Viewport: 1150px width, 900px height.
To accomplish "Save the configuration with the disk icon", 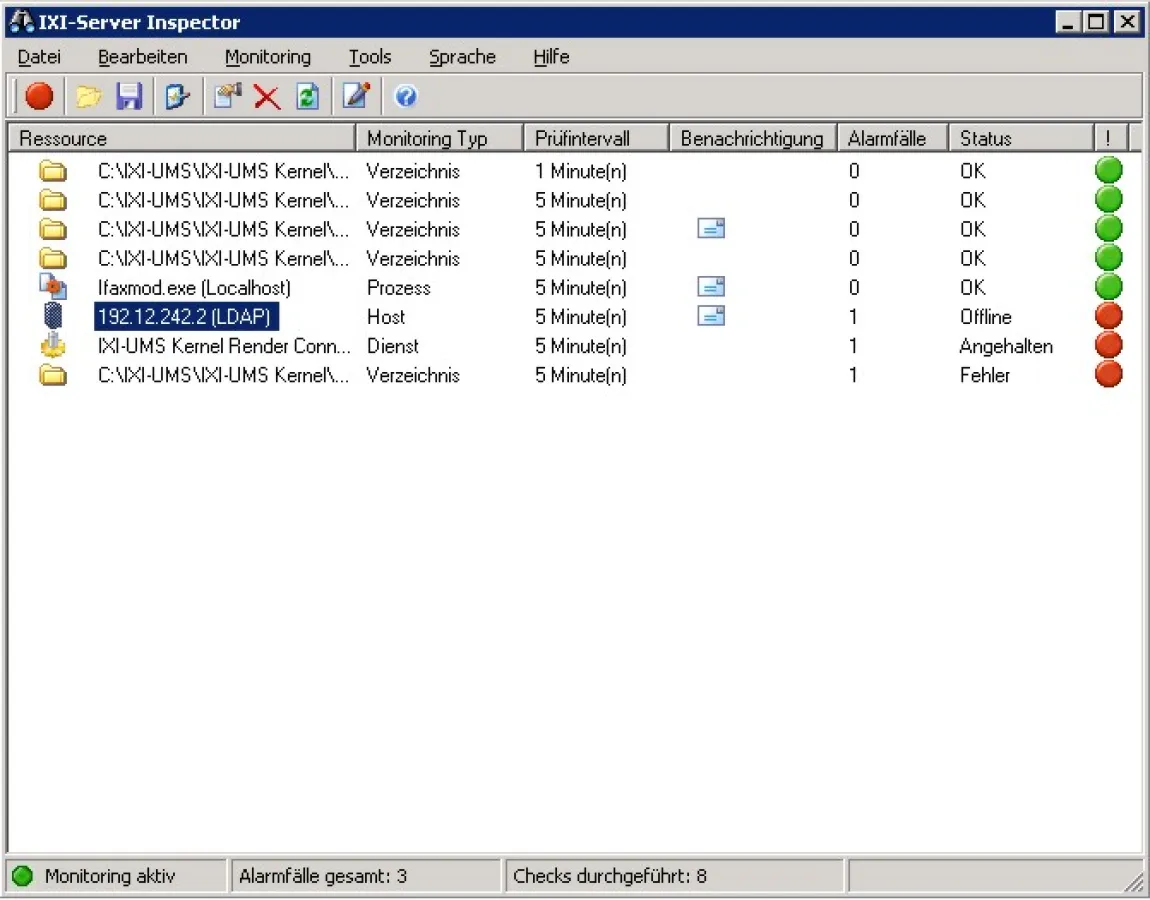I will [x=130, y=96].
